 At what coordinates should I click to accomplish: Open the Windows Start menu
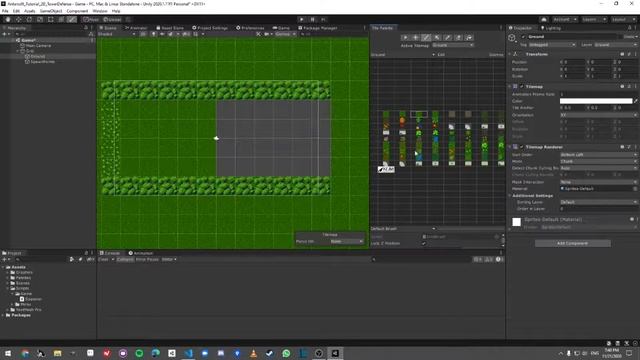(8, 353)
